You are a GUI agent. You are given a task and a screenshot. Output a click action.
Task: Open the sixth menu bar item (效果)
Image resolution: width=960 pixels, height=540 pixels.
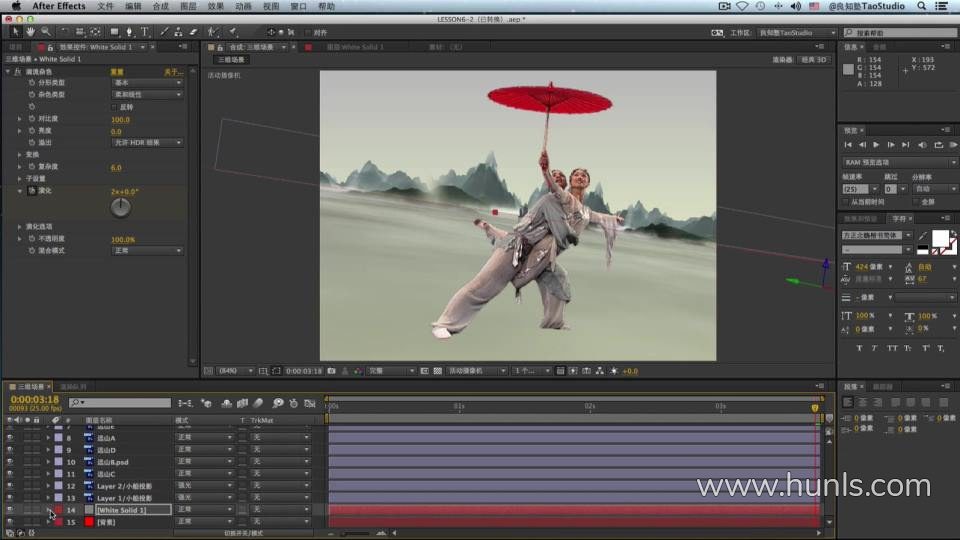(216, 6)
